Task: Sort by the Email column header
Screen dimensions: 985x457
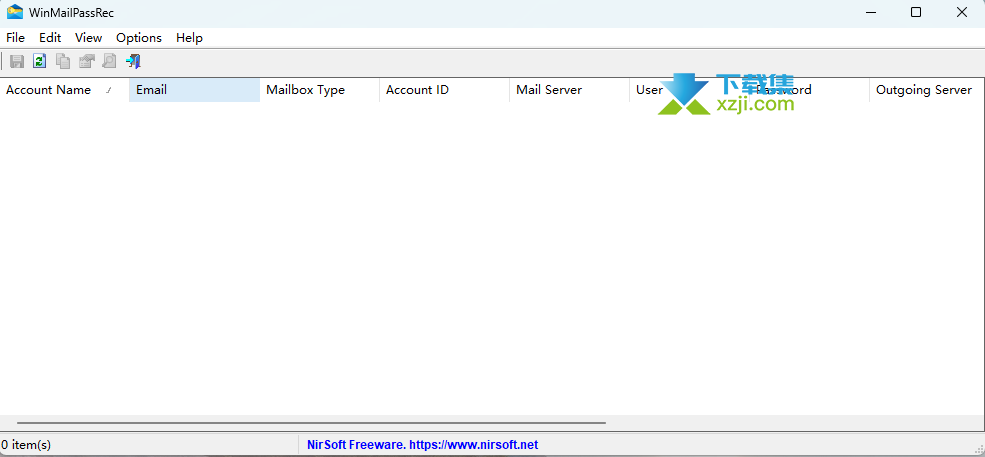Action: point(195,90)
